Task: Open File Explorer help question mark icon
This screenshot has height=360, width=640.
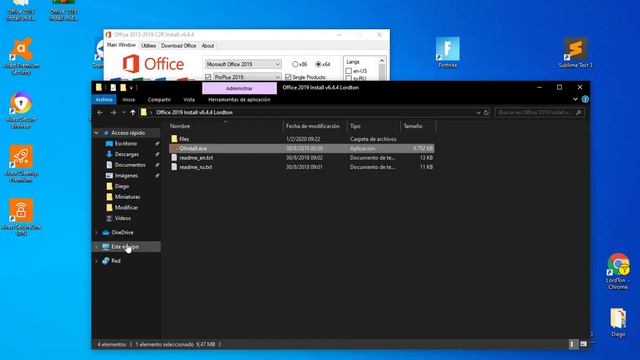Action: pos(585,99)
